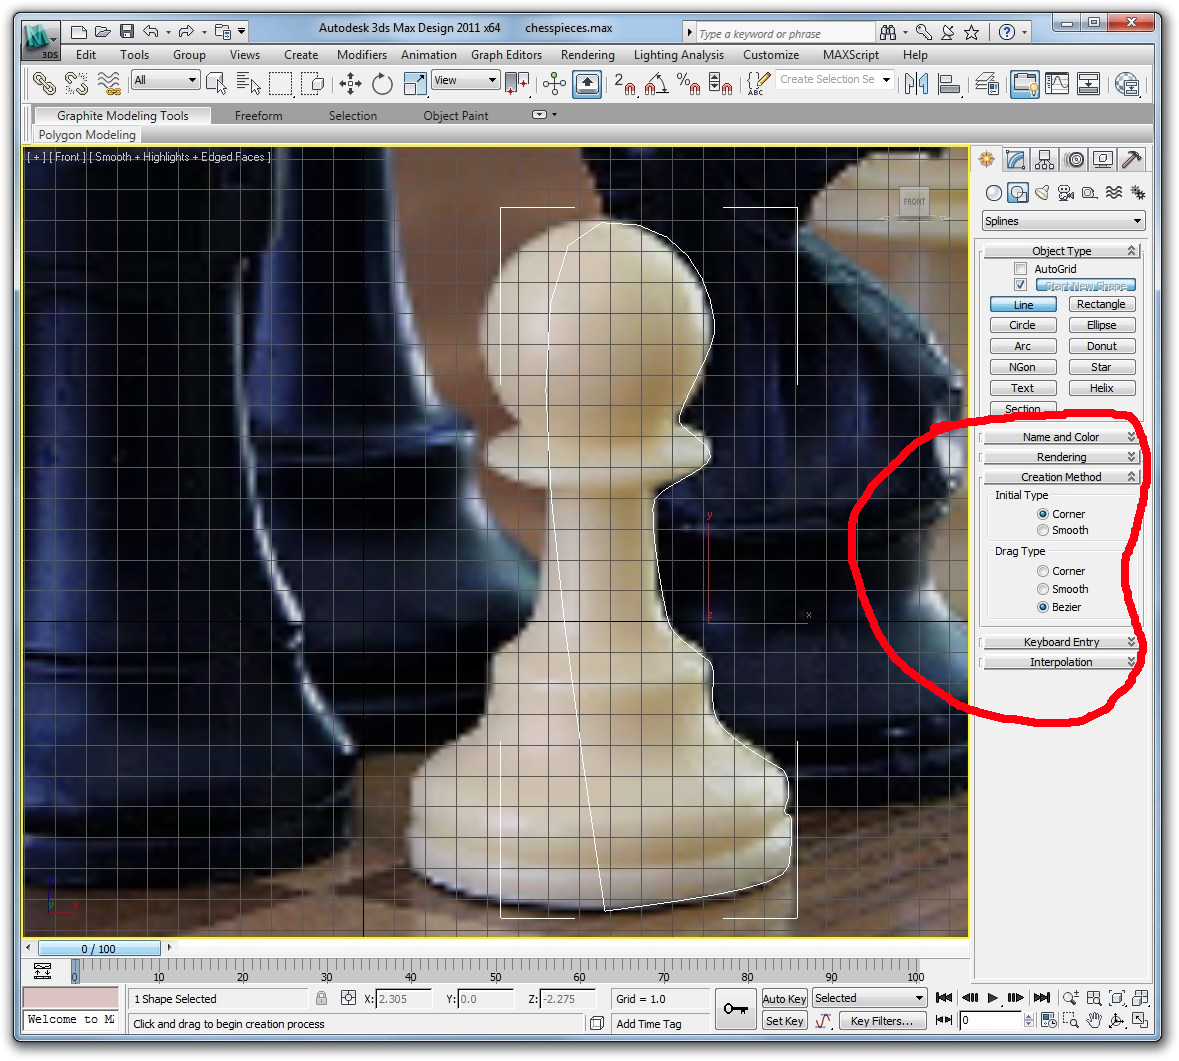Open the Modifiers menu
This screenshot has height=1061, width=1179.
(x=361, y=55)
